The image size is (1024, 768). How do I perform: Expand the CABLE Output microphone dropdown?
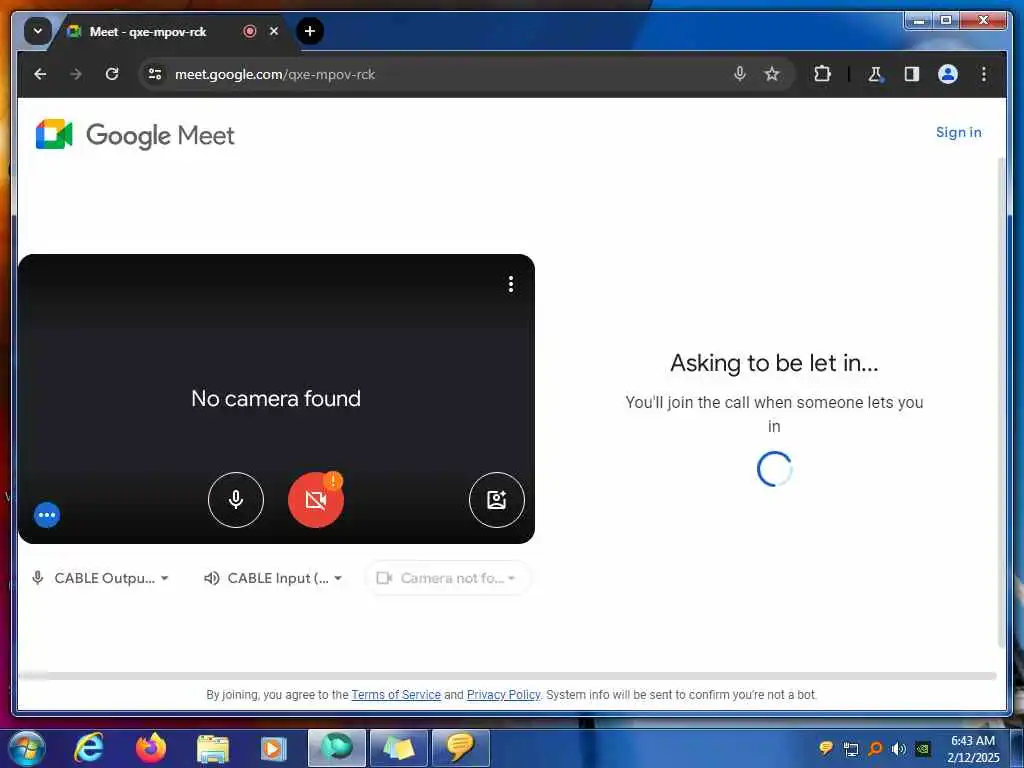[x=100, y=578]
